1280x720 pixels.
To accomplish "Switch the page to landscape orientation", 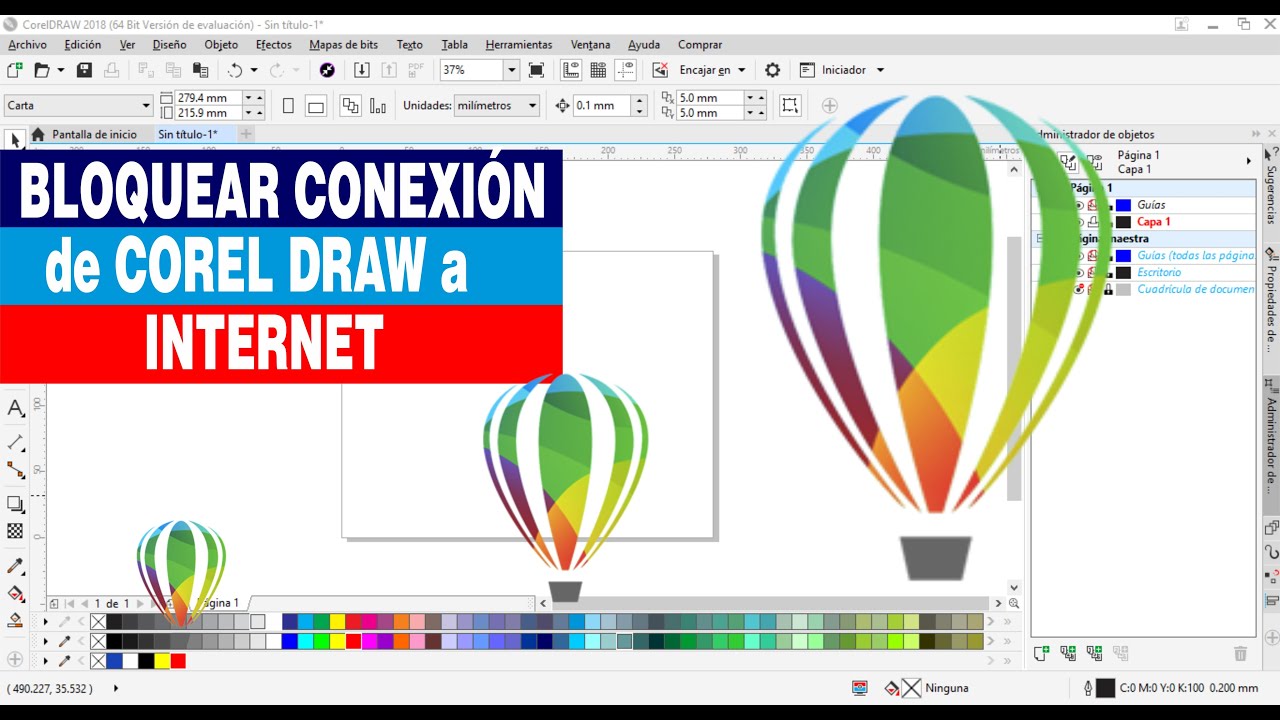I will pos(316,105).
